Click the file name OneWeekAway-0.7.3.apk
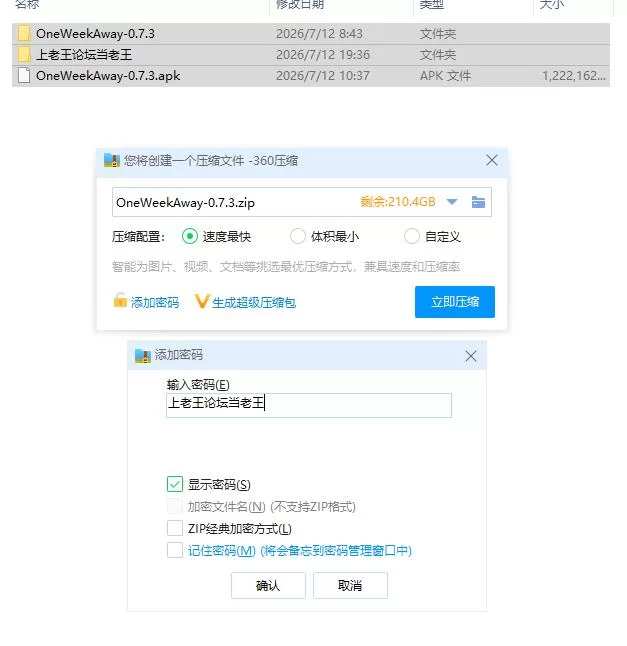The image size is (627, 646). [x=108, y=76]
